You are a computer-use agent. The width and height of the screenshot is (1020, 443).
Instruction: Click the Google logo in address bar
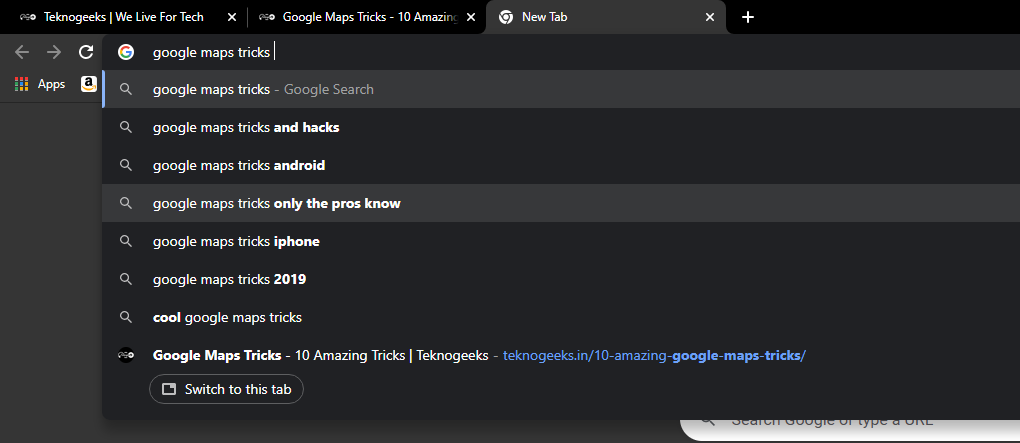[x=126, y=52]
